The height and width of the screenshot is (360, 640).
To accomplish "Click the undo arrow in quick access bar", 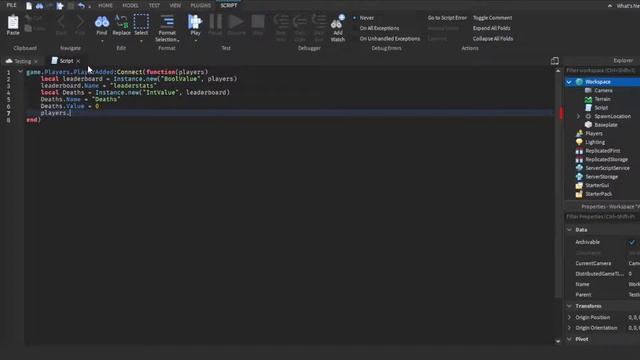I will [x=81, y=6].
